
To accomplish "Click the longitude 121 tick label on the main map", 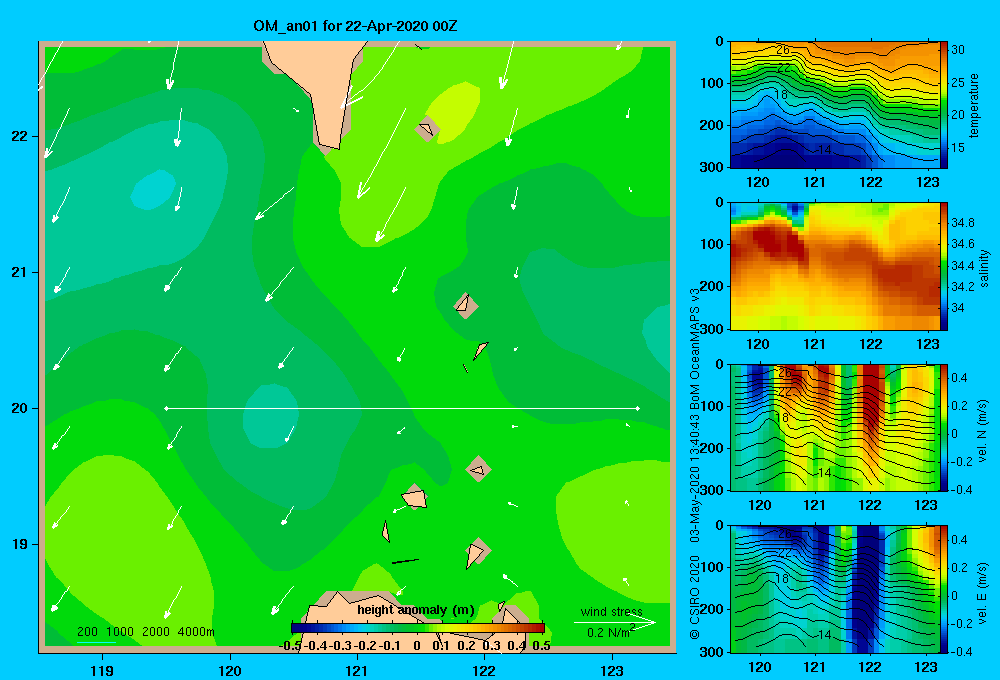I will click(357, 671).
